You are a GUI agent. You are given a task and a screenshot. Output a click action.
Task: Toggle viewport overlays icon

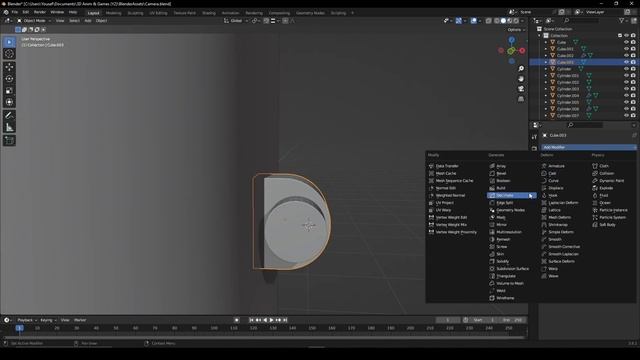pyautogui.click(x=473, y=20)
